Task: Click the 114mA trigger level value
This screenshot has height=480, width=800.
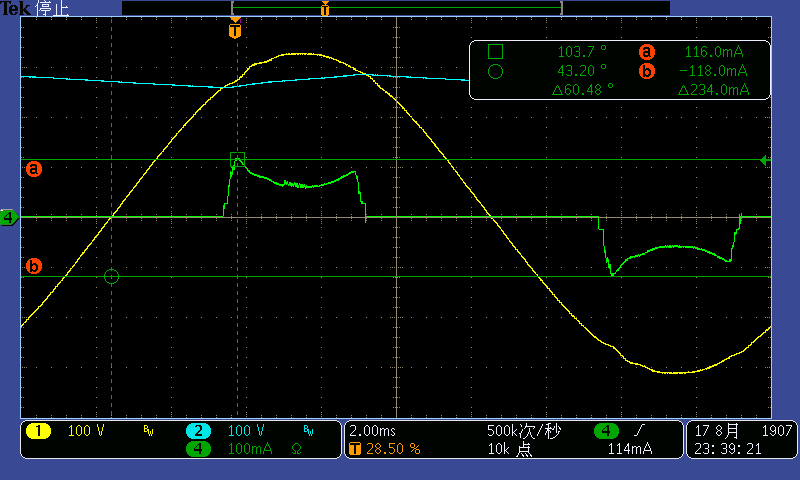Action: pyautogui.click(x=631, y=449)
